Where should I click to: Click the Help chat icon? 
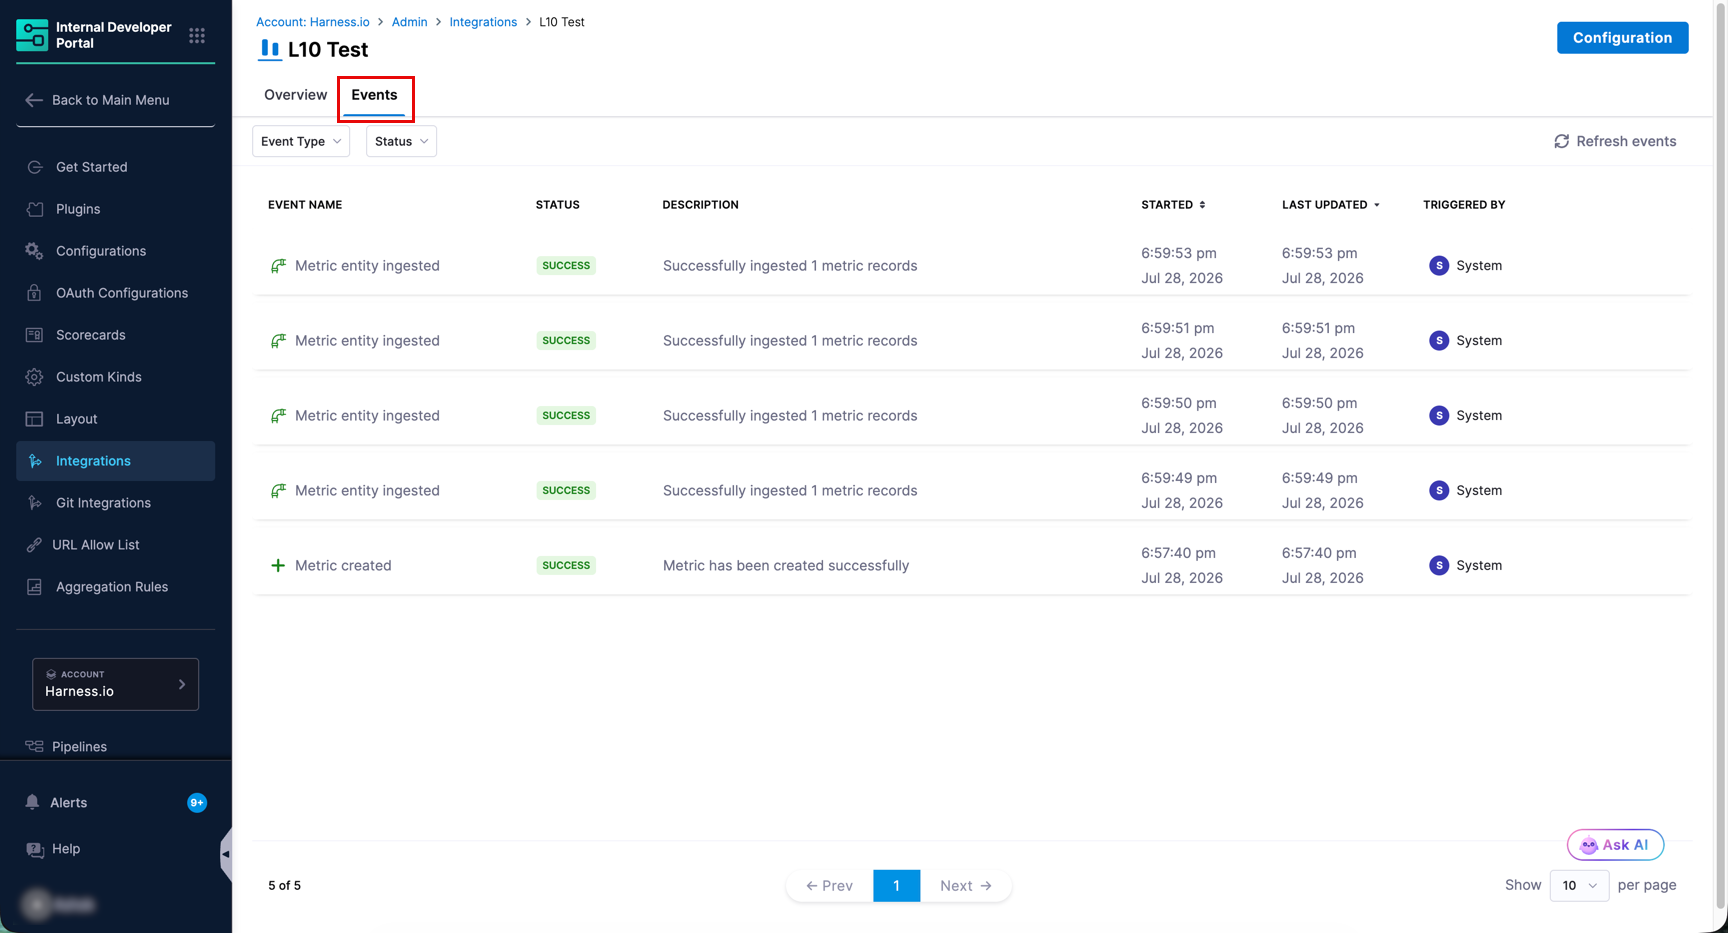(x=35, y=849)
